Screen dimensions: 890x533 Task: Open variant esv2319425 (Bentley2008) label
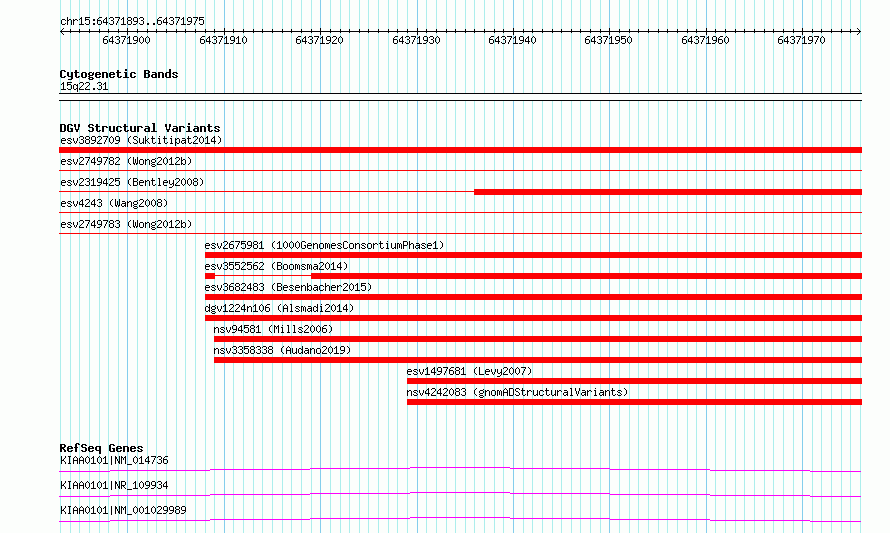132,182
